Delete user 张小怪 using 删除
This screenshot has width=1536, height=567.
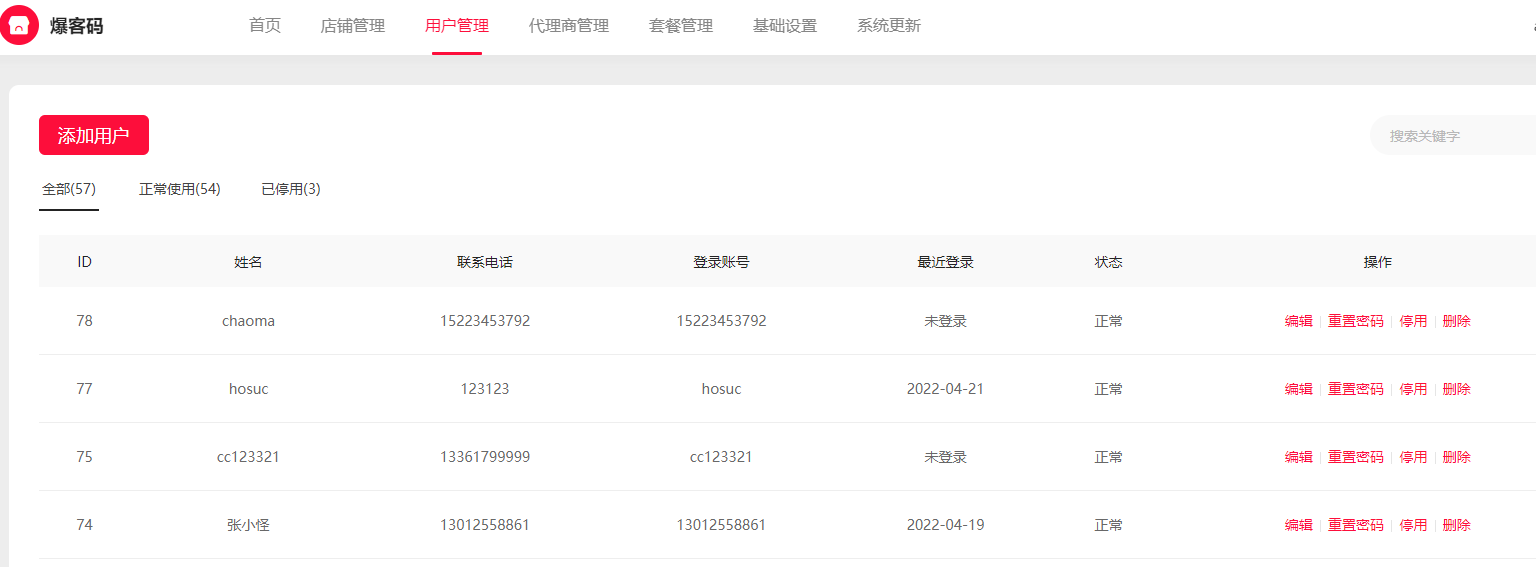[x=1456, y=525]
